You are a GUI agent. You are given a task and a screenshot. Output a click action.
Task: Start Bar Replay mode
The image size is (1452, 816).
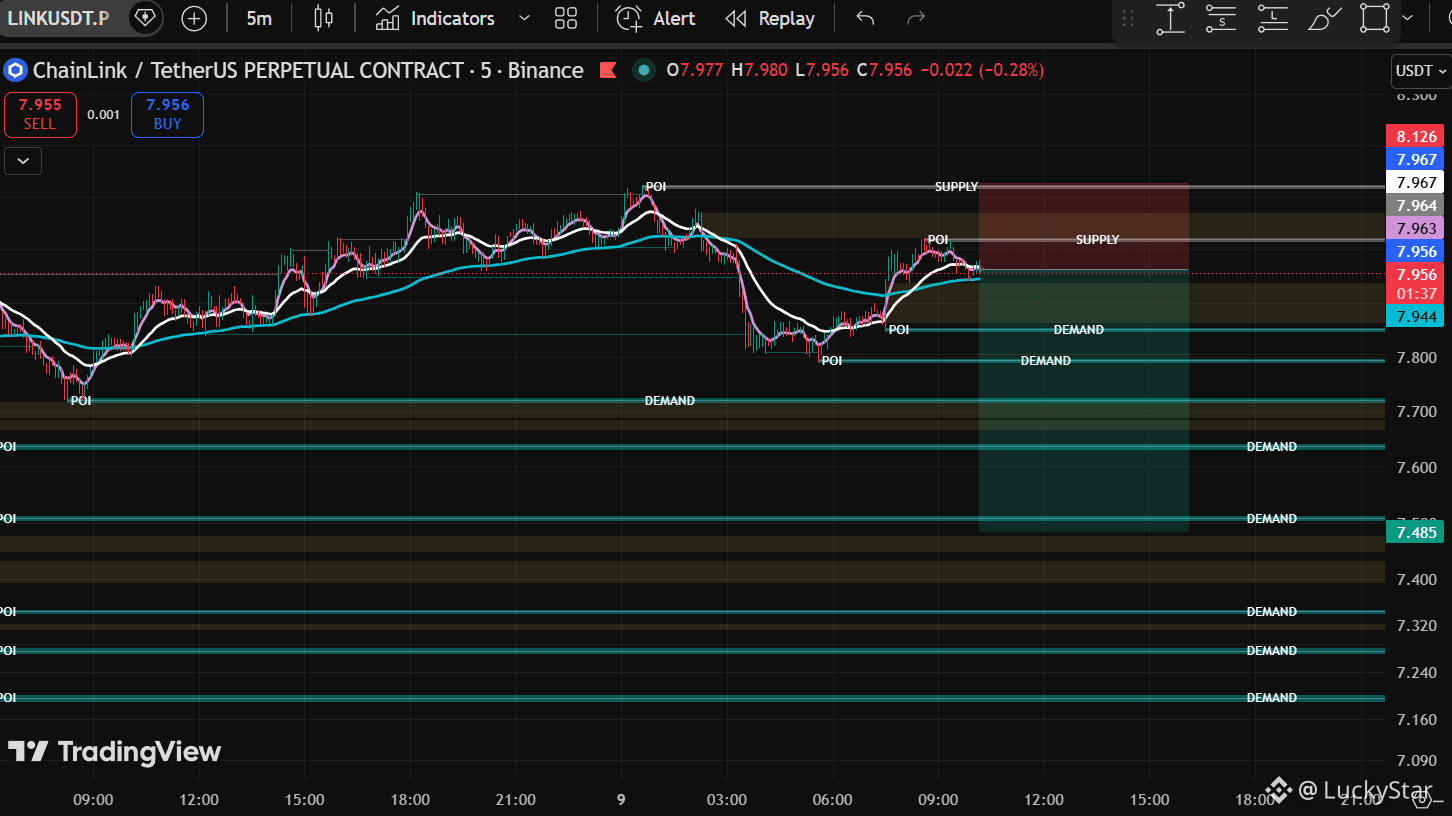(x=769, y=18)
